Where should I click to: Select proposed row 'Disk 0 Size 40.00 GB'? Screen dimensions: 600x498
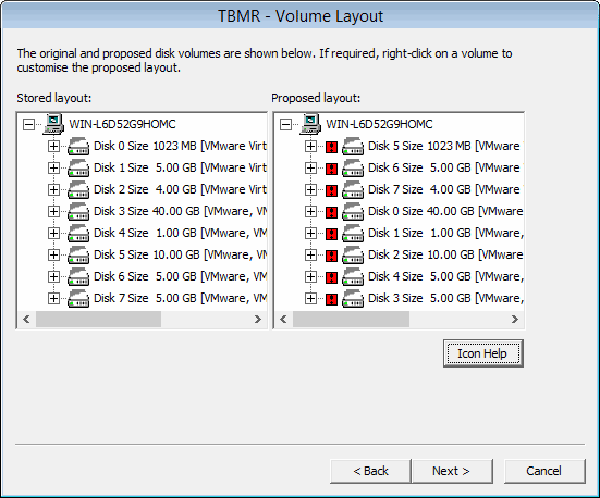(445, 212)
